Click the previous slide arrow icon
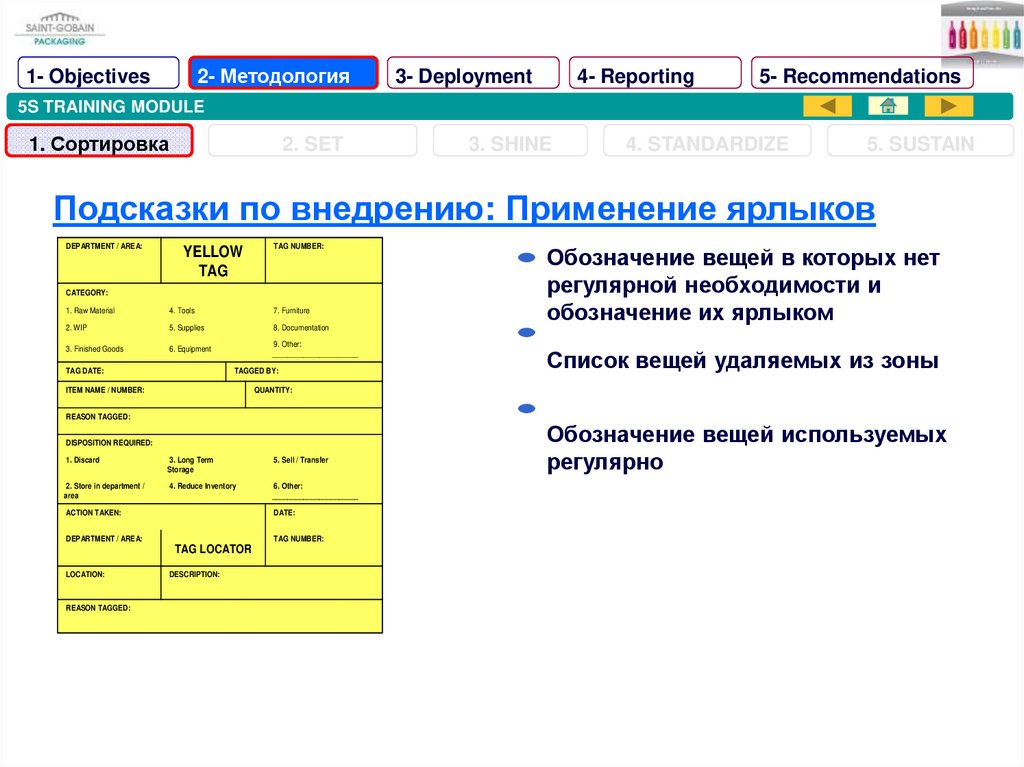Viewport: 1024px width, 767px height. coord(827,106)
